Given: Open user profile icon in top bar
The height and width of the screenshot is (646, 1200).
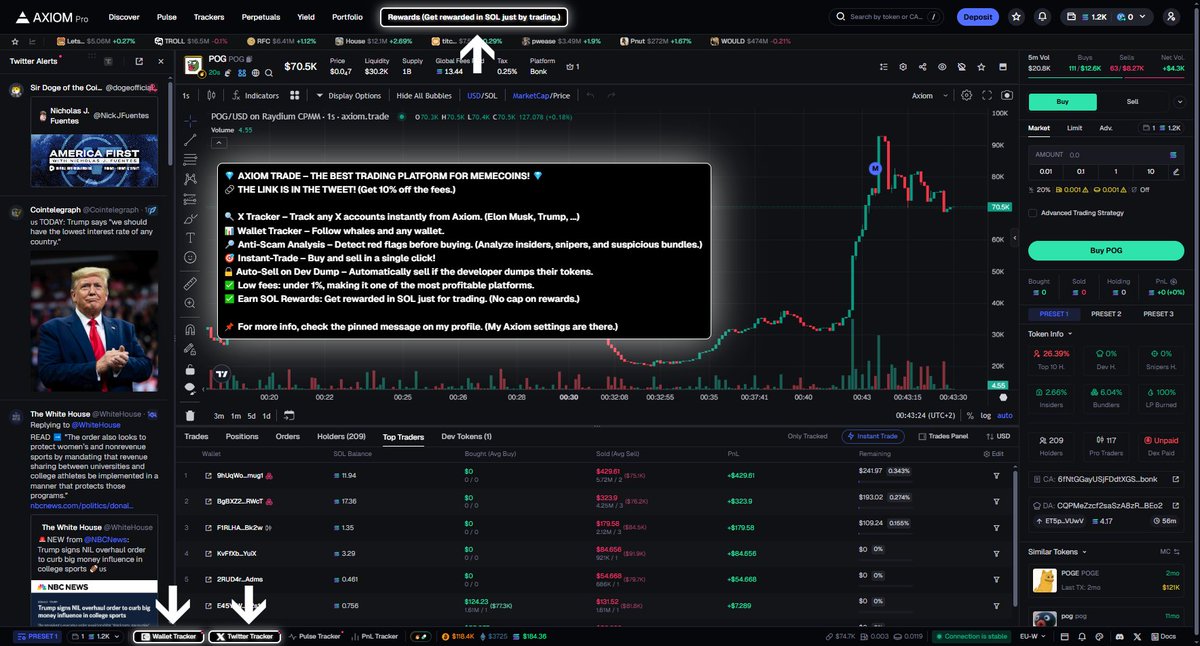Looking at the screenshot, I should coord(1171,17).
